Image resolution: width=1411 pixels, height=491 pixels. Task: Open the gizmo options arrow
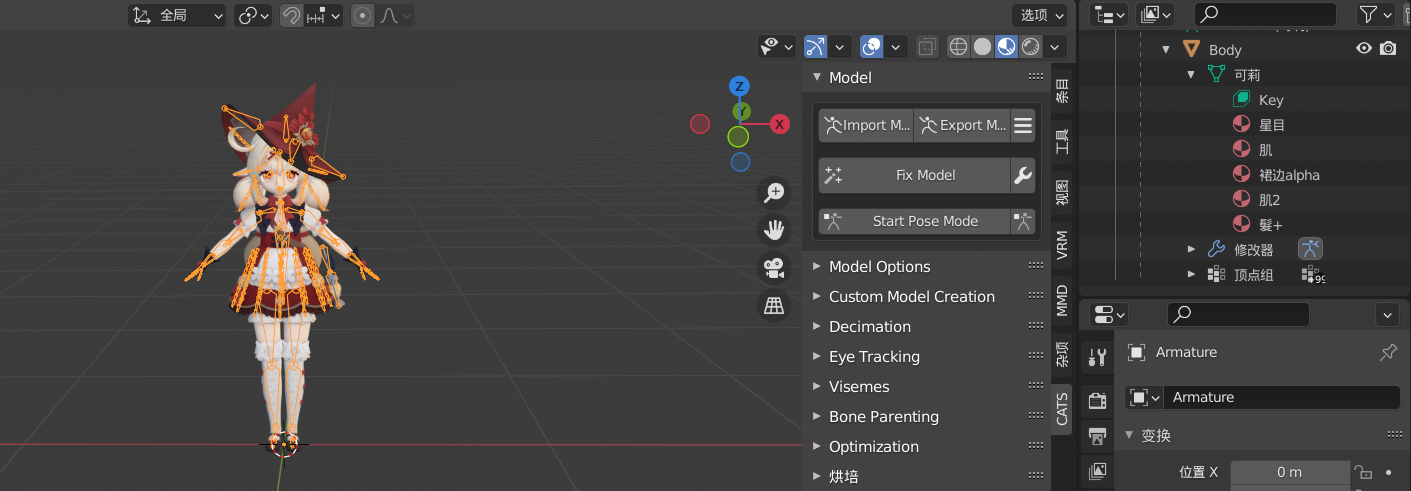click(x=841, y=46)
